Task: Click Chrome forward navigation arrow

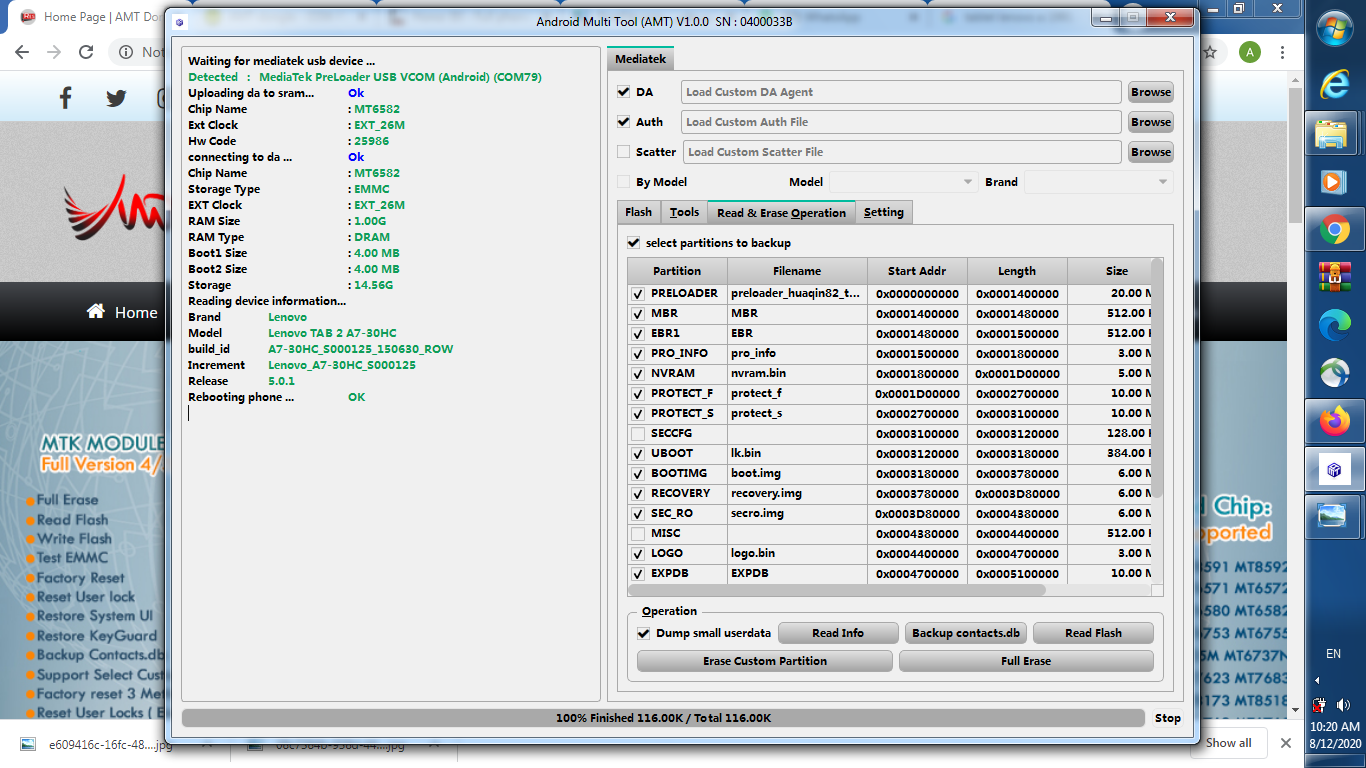Action: tap(54, 52)
